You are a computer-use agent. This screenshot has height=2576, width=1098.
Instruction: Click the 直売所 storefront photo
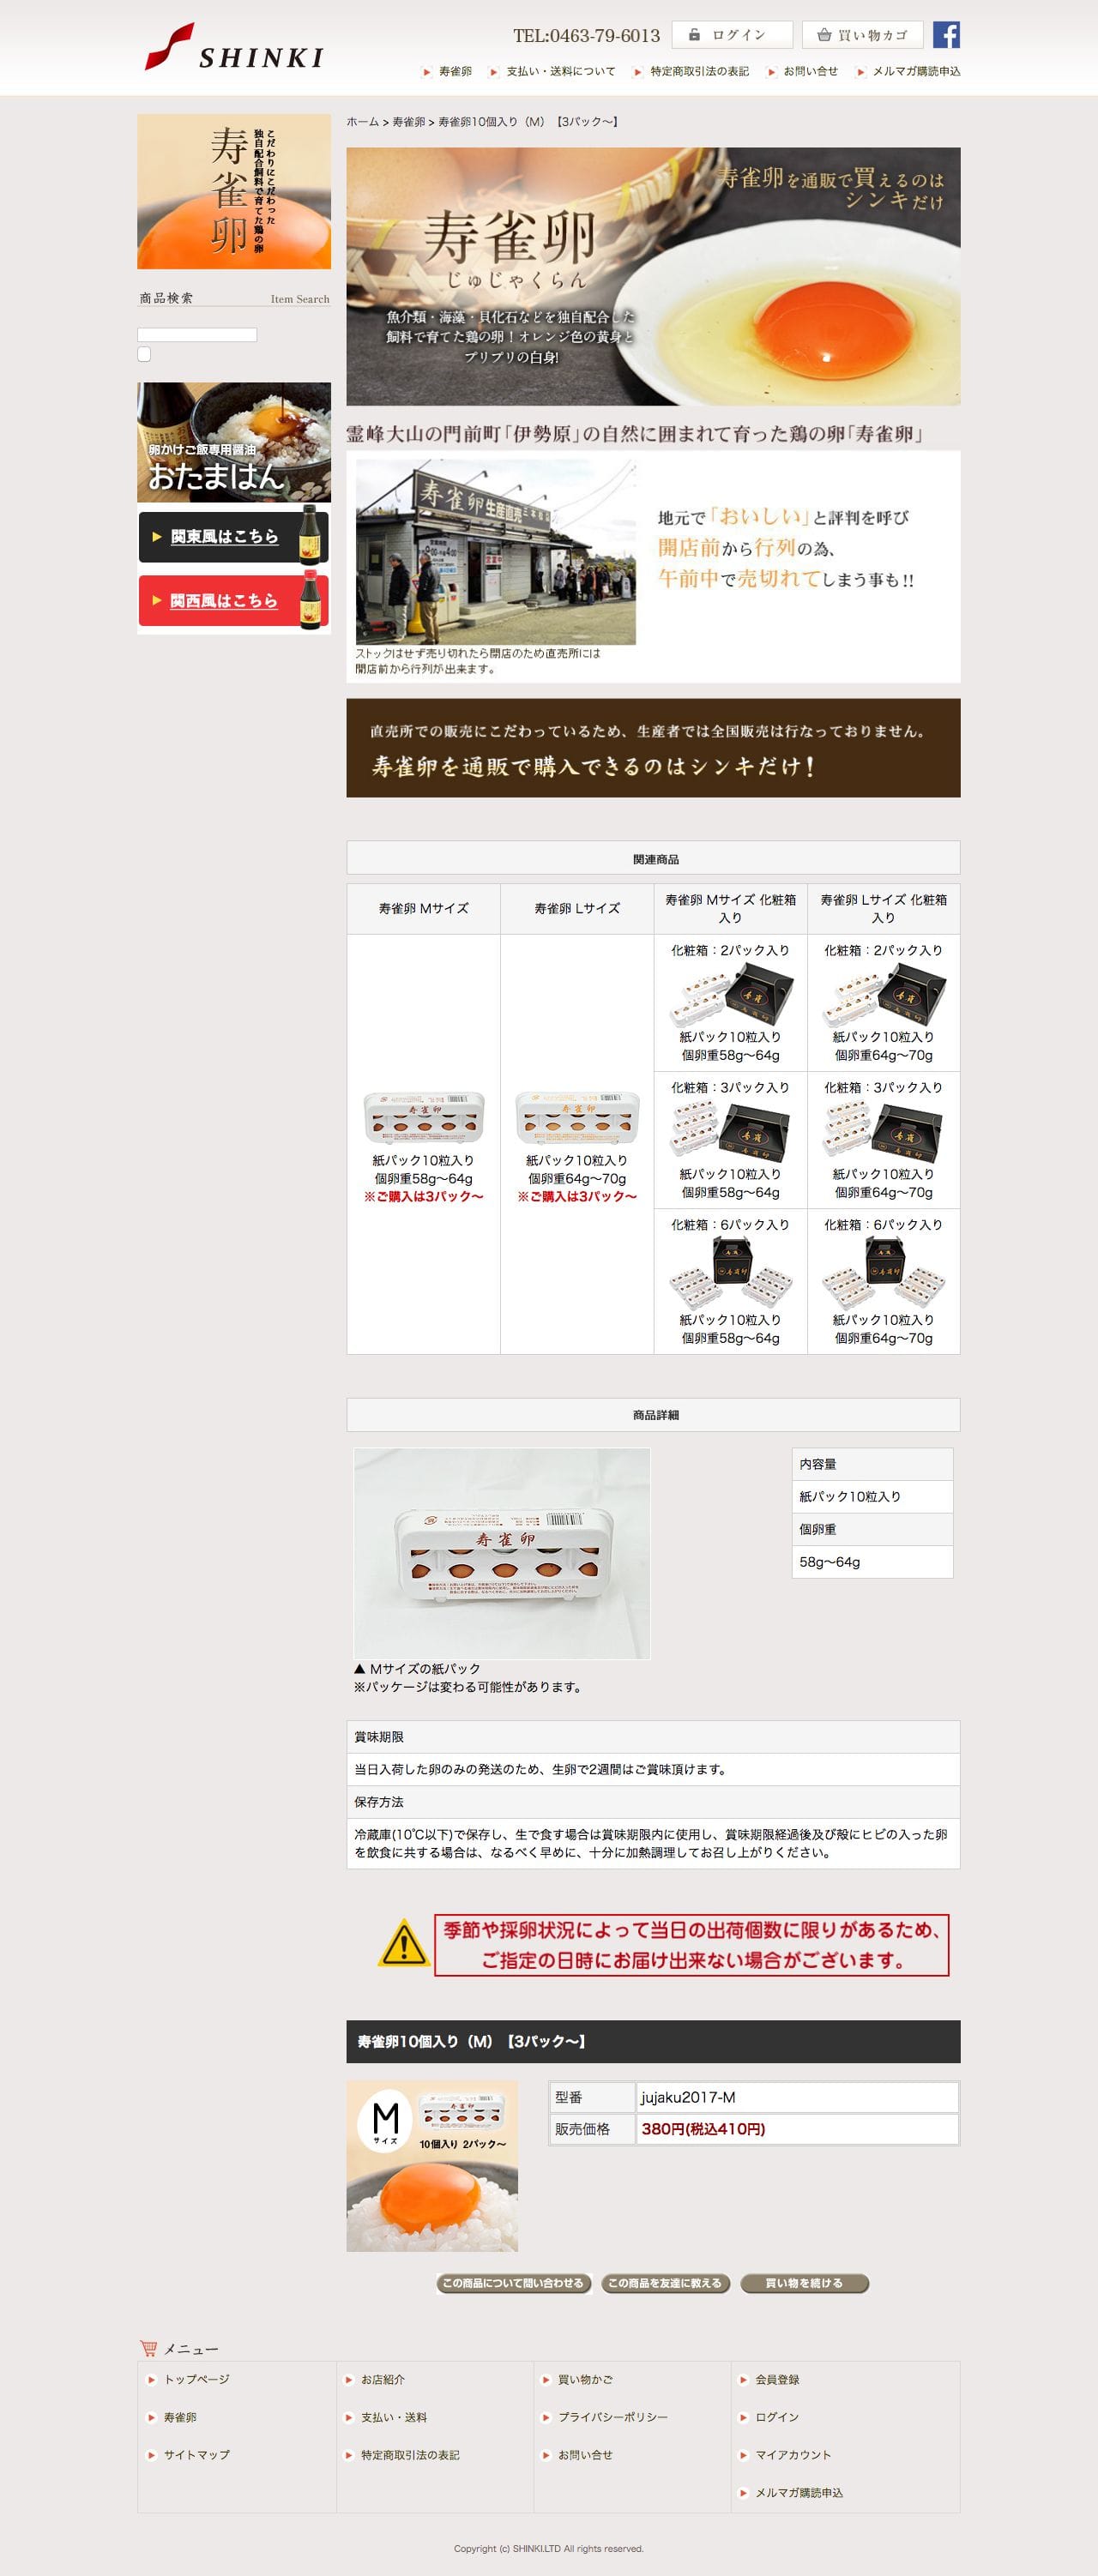click(x=495, y=552)
